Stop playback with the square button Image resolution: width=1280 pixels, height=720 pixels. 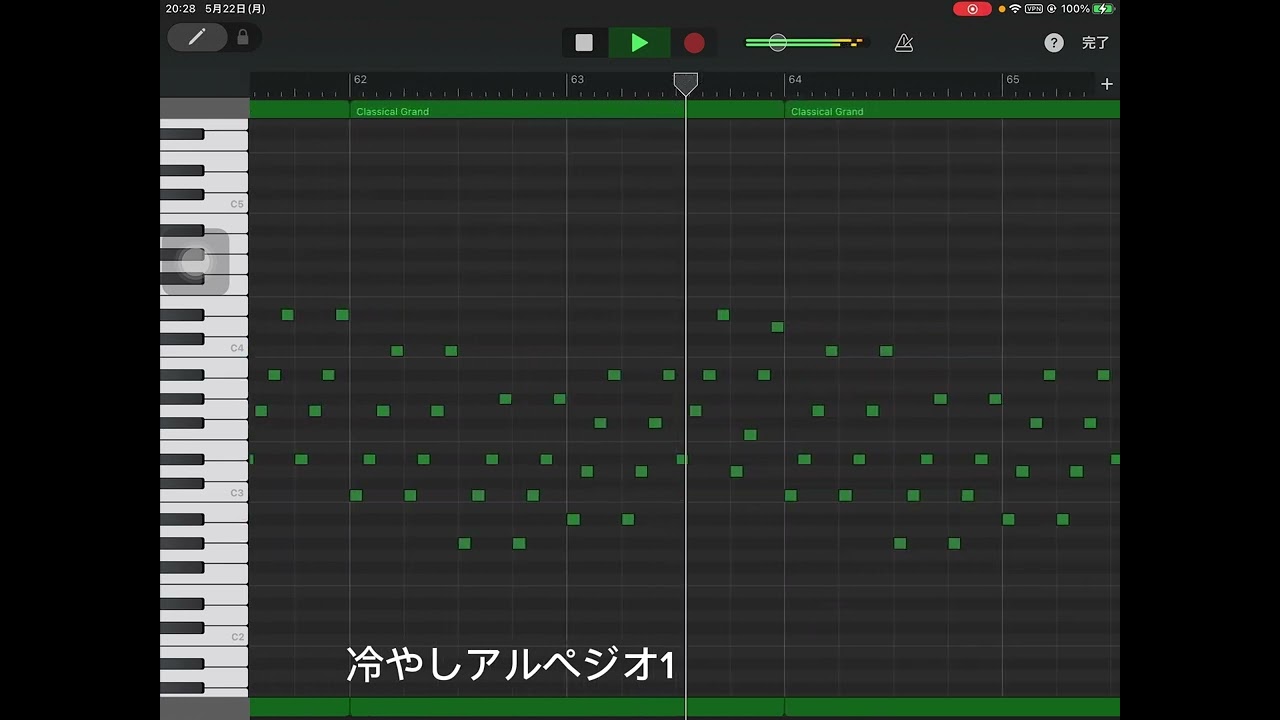[x=584, y=43]
